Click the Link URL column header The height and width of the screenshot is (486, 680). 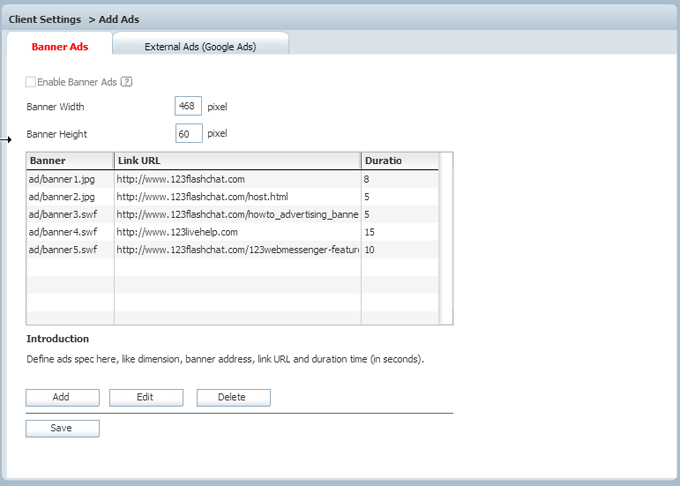(x=237, y=161)
